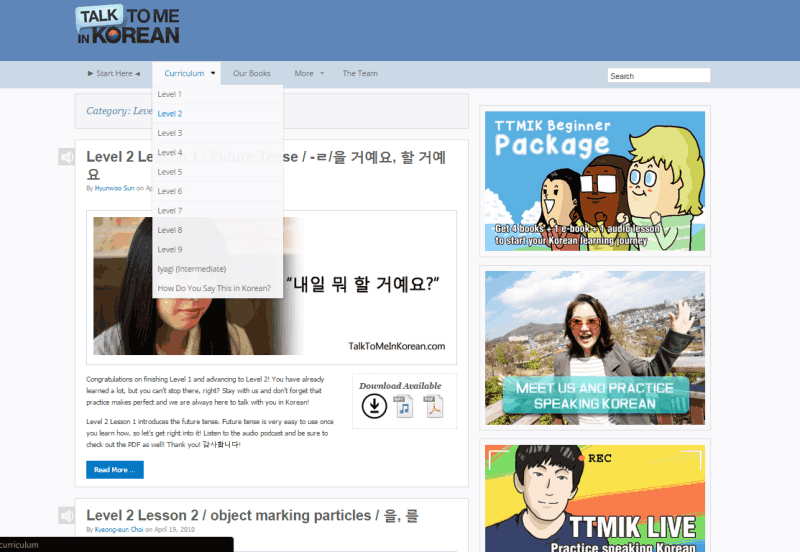Select Level 4 from Curriculum menu
This screenshot has width=800, height=552.
[218, 153]
